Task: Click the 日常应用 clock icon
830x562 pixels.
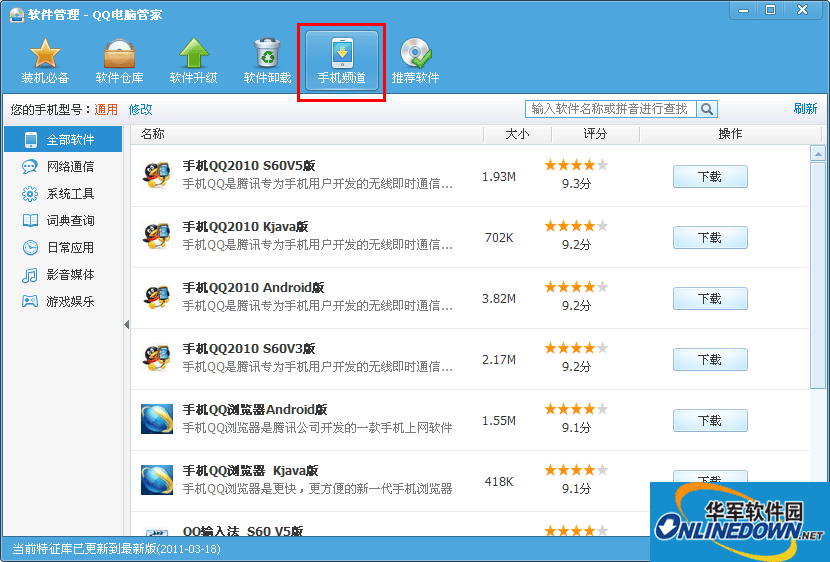Action: pos(30,247)
